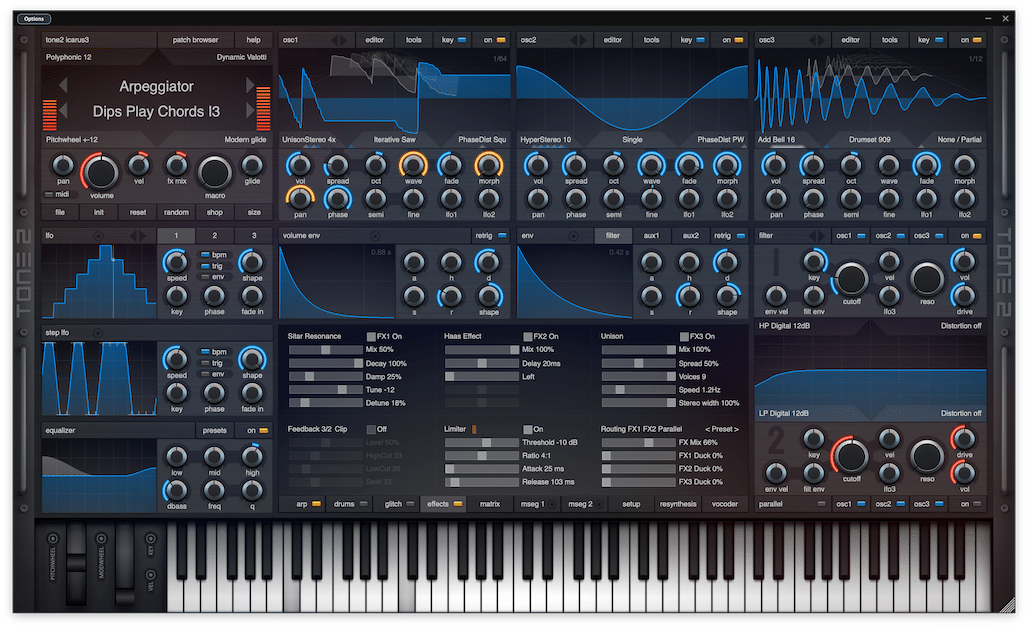Screen dimensions: 1028x628
Task: Click osc2 spread knob
Action: pos(575,165)
